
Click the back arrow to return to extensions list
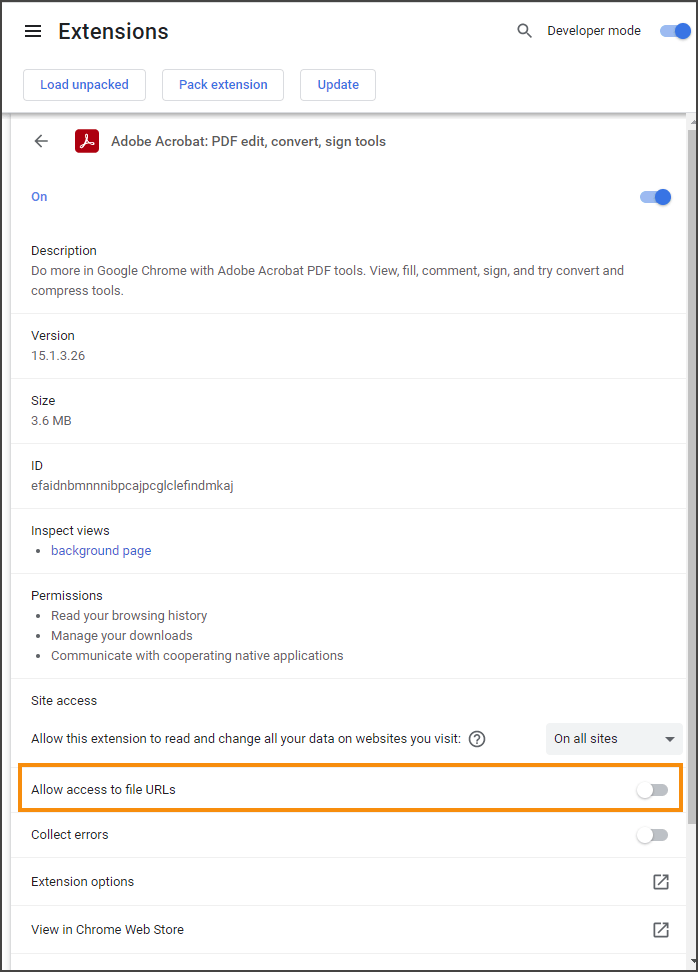pyautogui.click(x=40, y=141)
